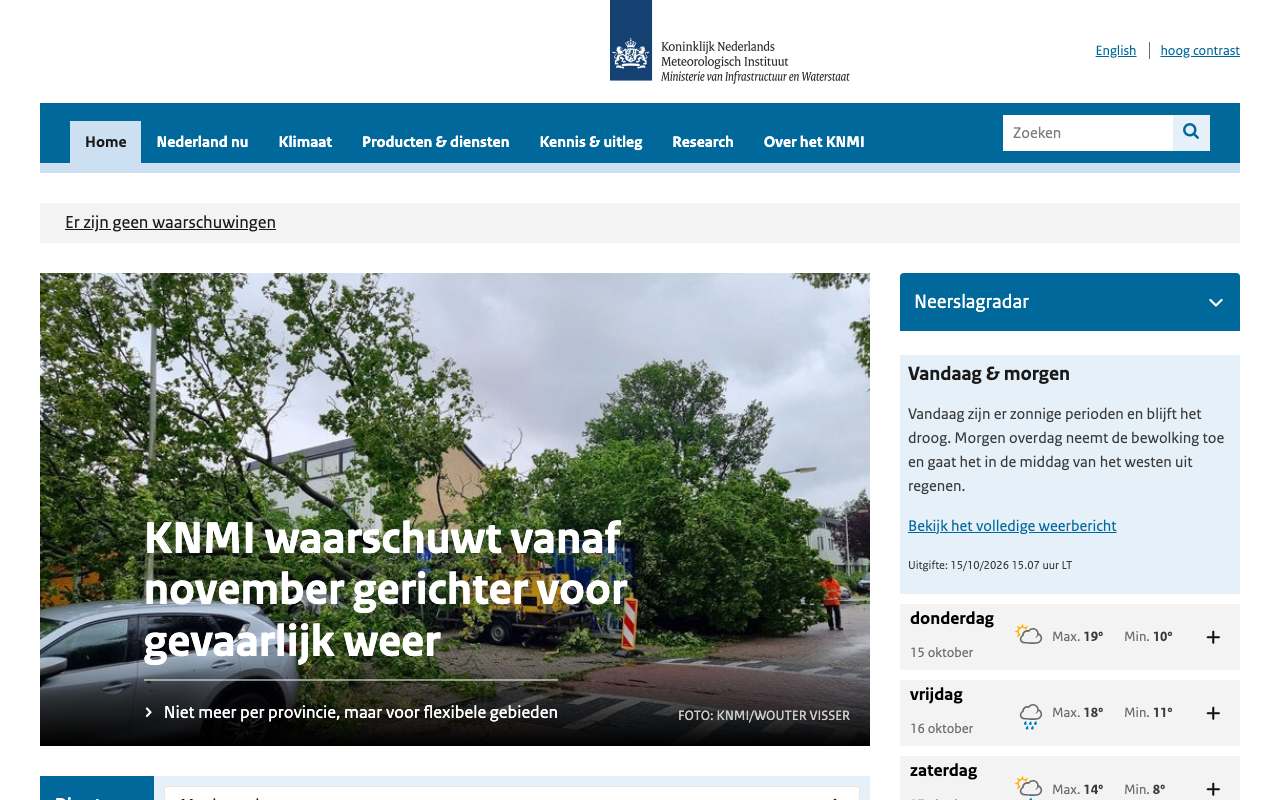1280x800 pixels.
Task: Open 'Er zijn geen waarschuwingen' link
Action: (170, 222)
